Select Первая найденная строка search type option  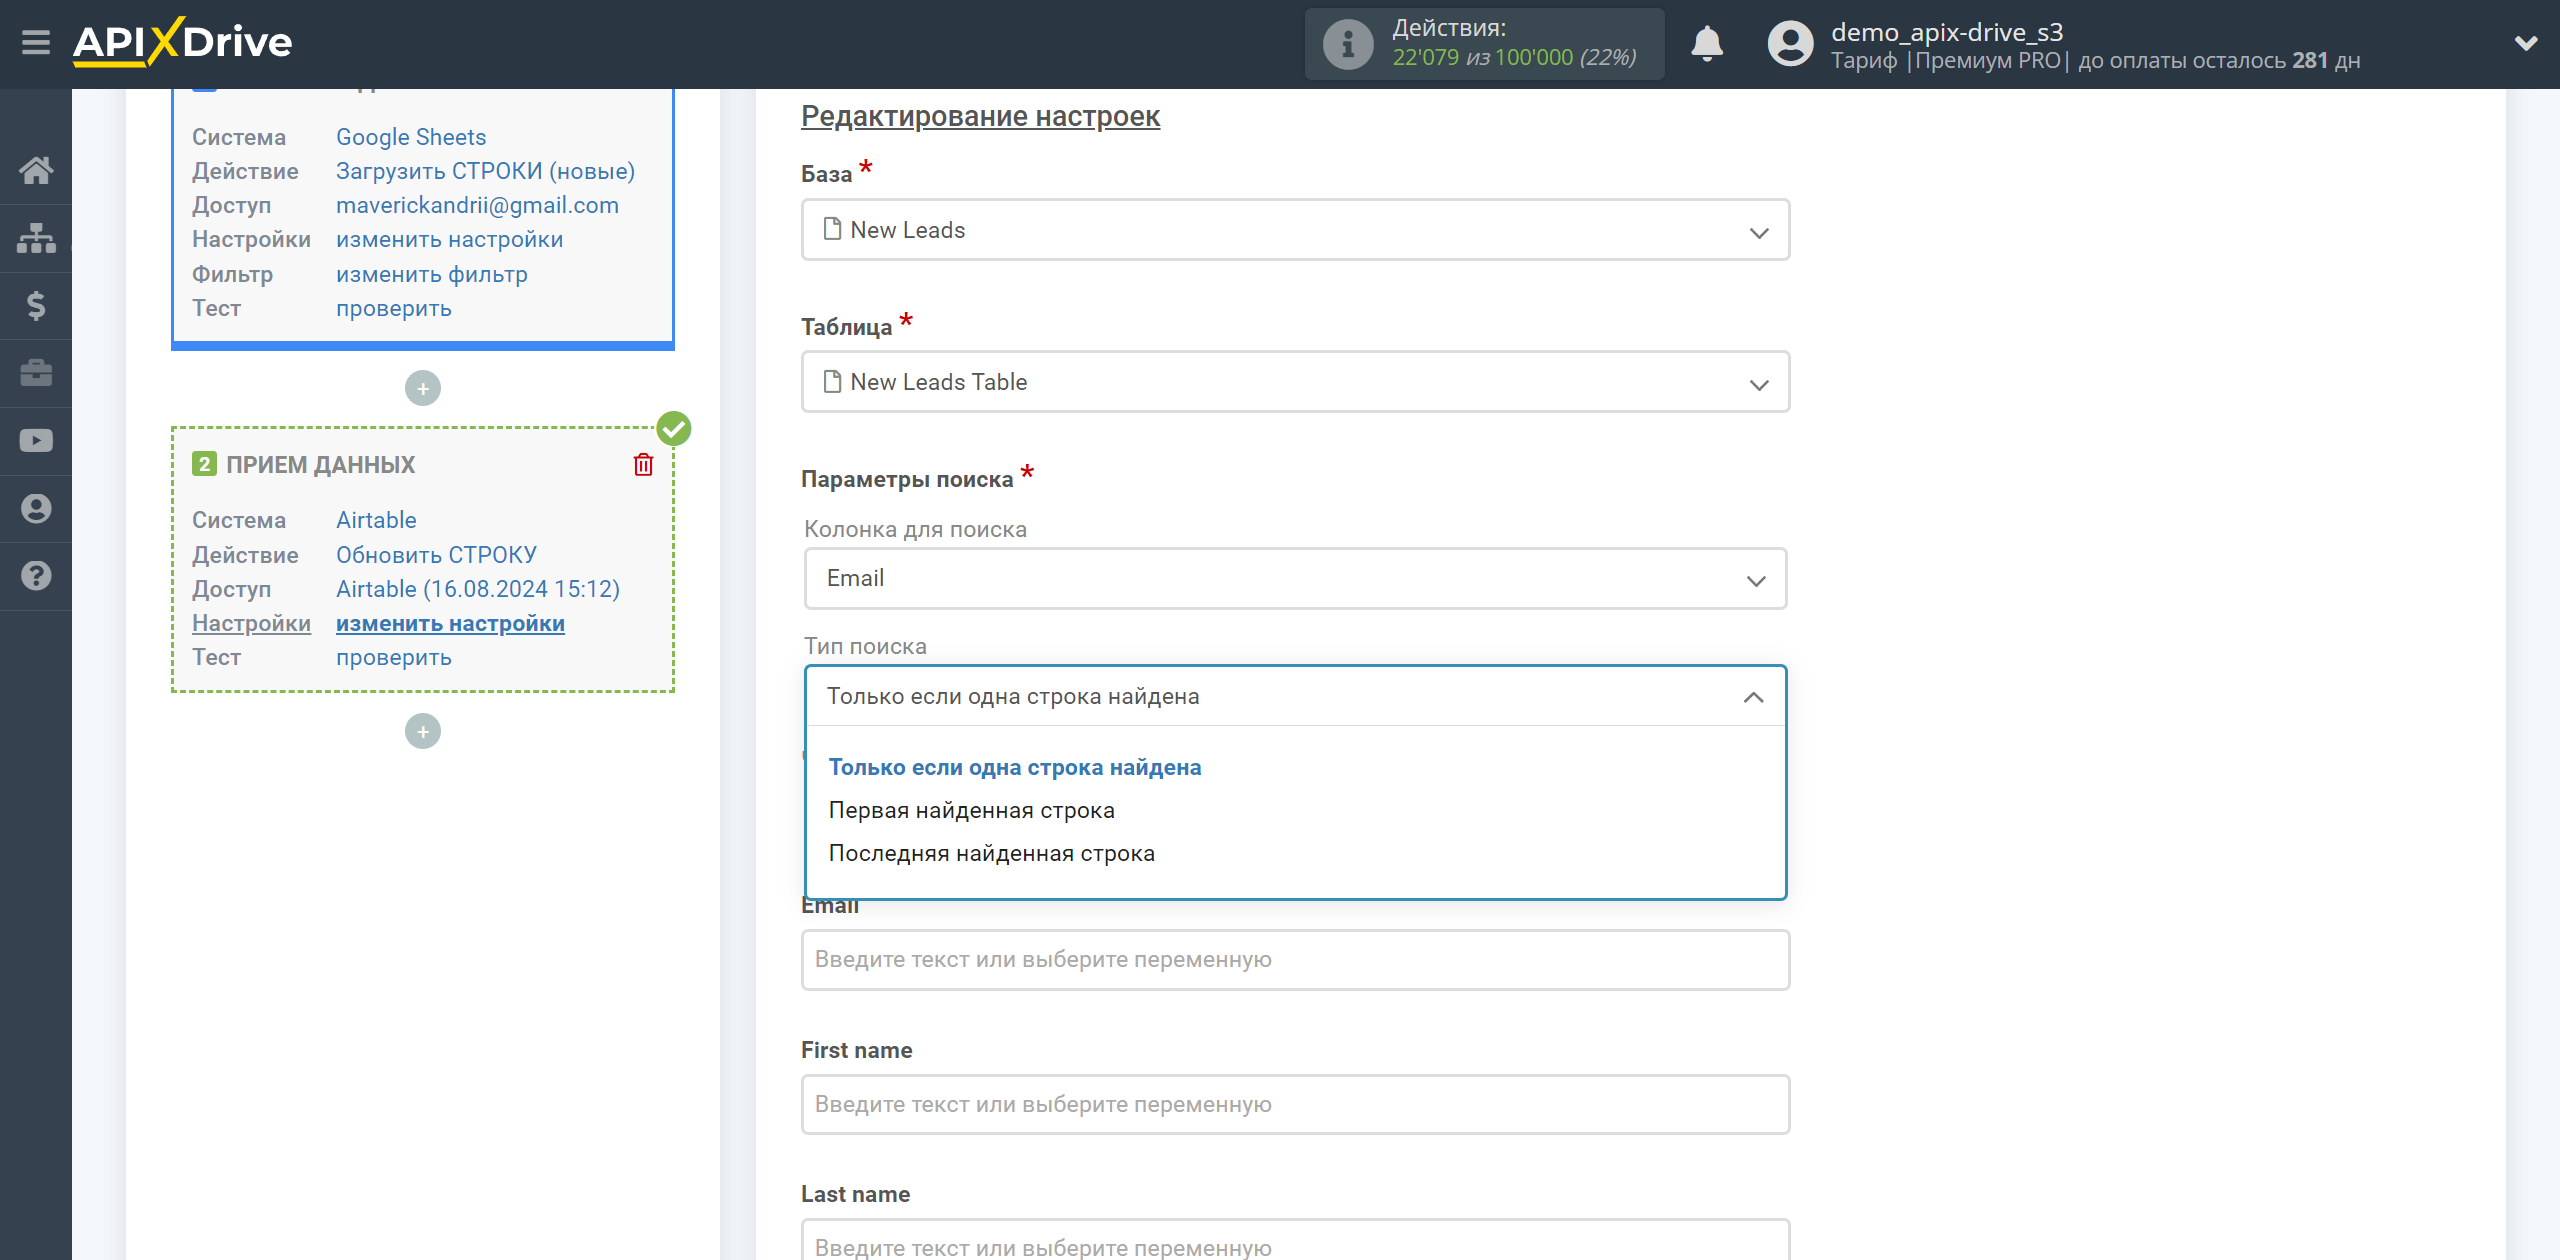[970, 810]
